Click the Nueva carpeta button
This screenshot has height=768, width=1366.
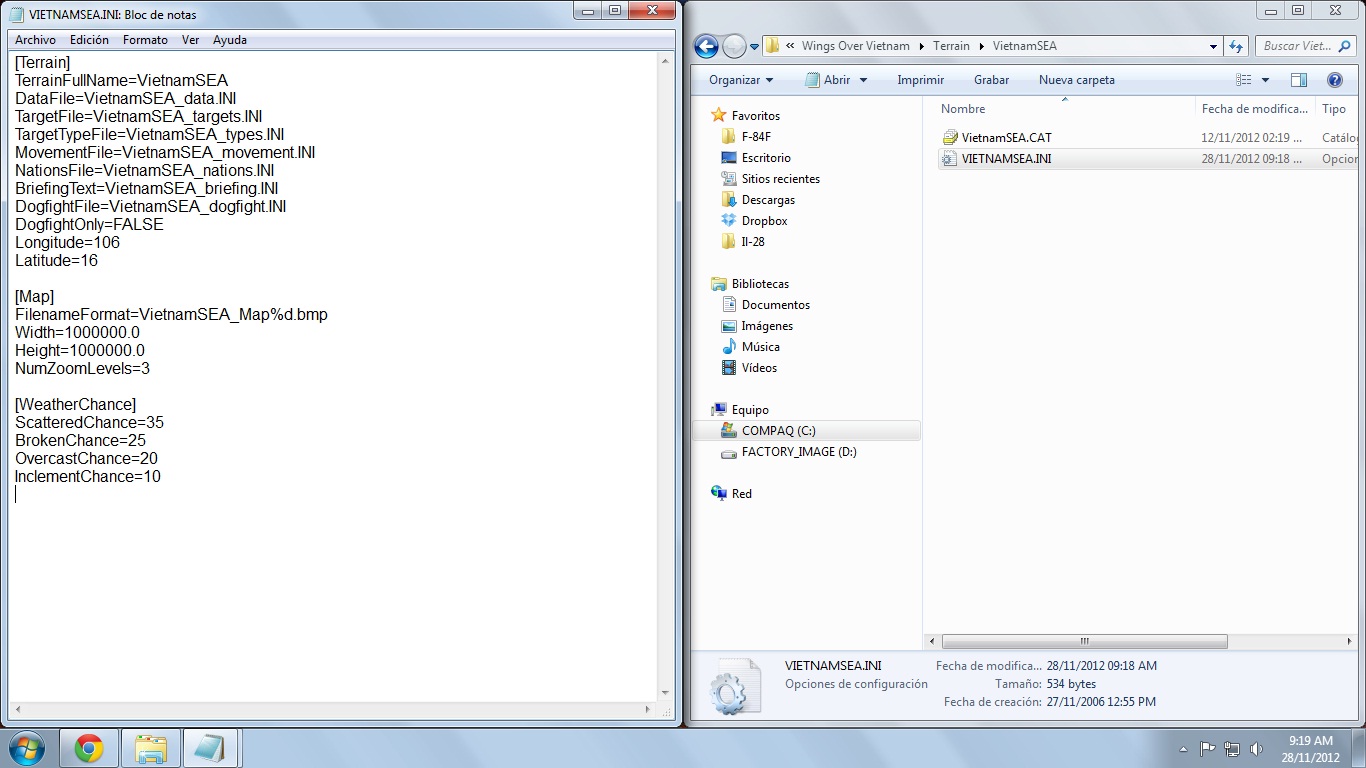(x=1076, y=80)
